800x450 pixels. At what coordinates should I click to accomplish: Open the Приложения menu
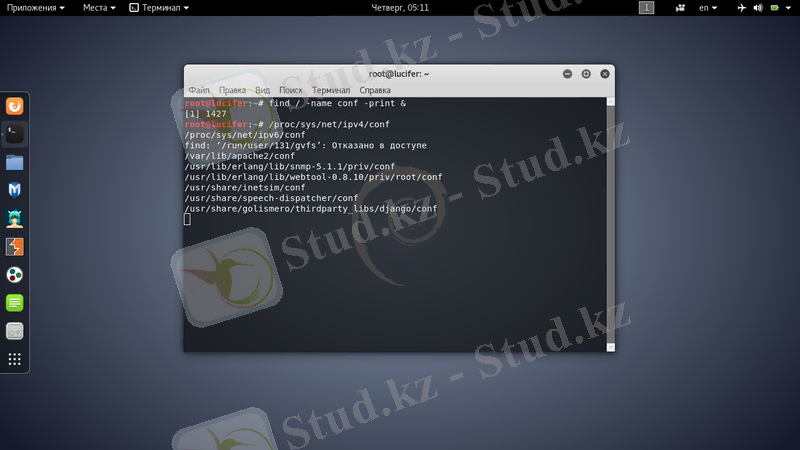(x=35, y=8)
